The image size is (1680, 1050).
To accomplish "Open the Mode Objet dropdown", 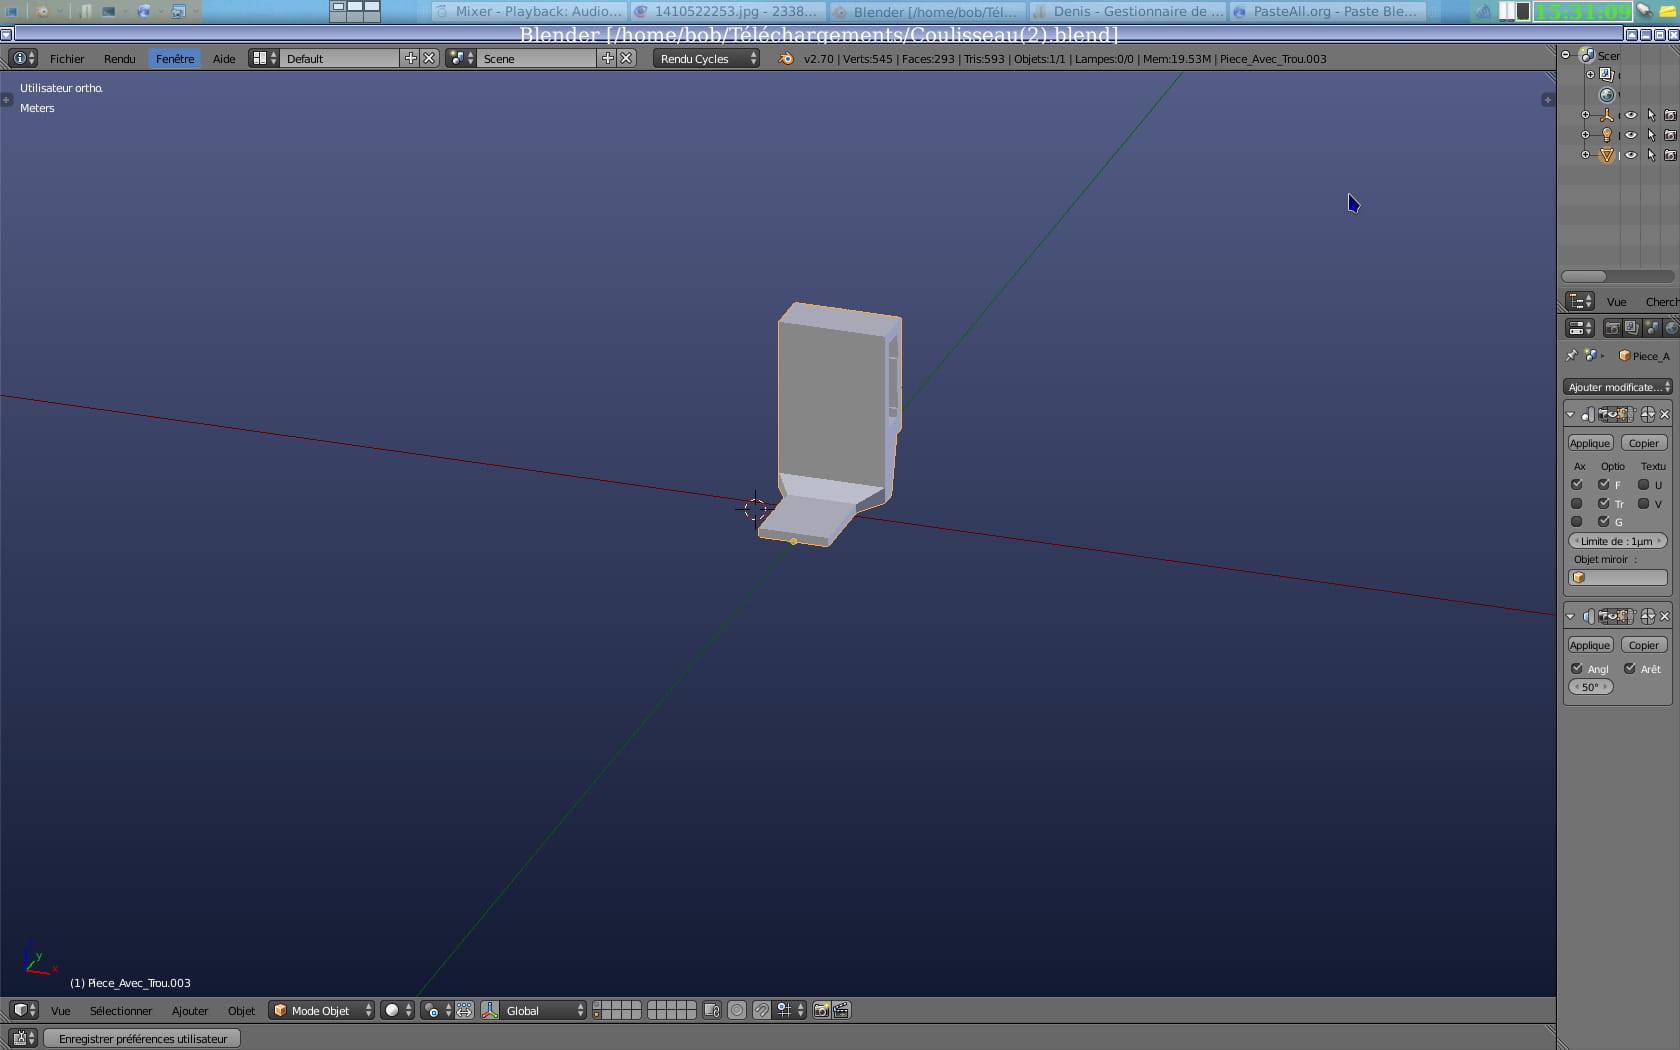I will pyautogui.click(x=322, y=1010).
